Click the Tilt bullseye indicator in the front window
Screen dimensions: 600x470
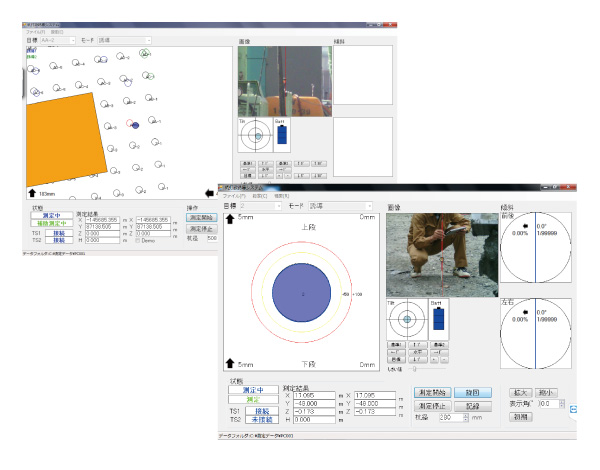(407, 319)
